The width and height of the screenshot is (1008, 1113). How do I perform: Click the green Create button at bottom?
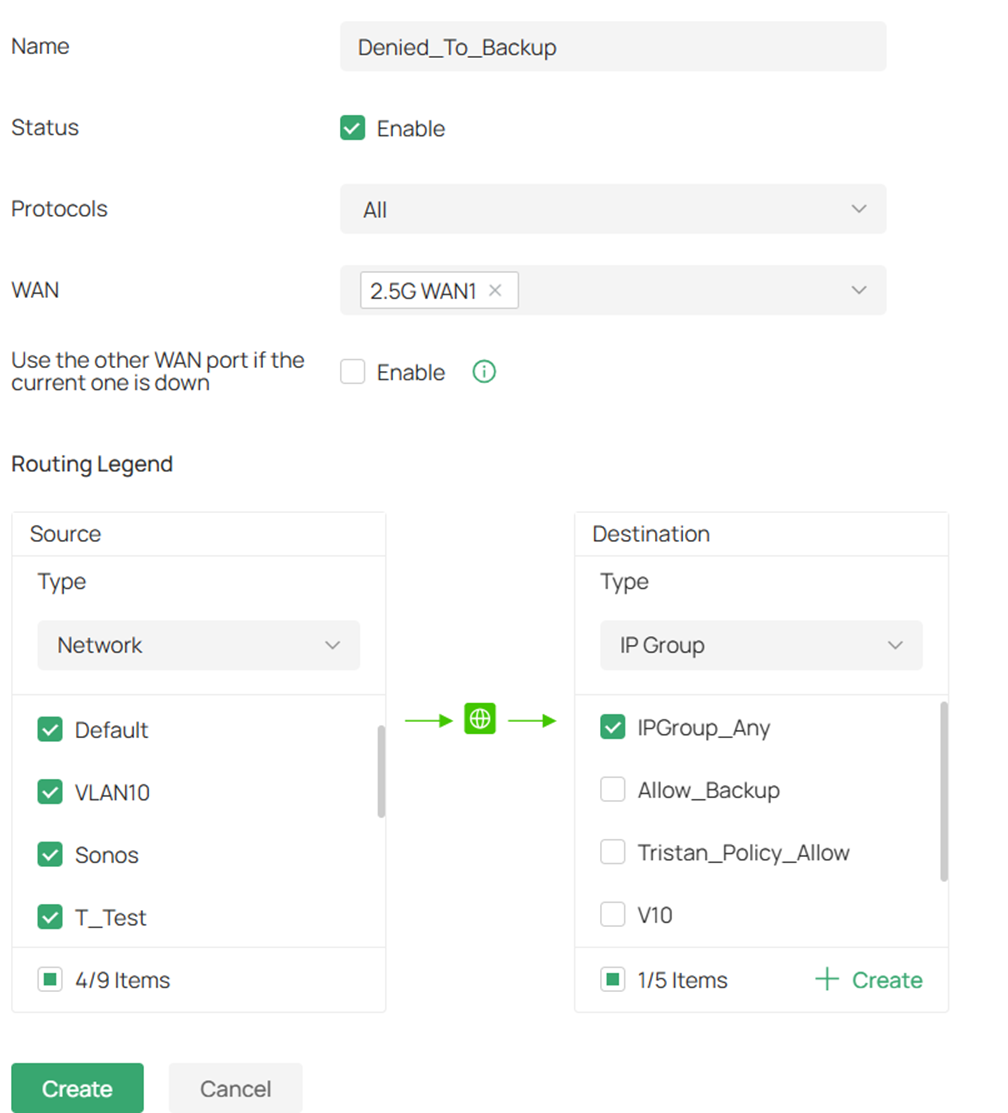tap(77, 1088)
